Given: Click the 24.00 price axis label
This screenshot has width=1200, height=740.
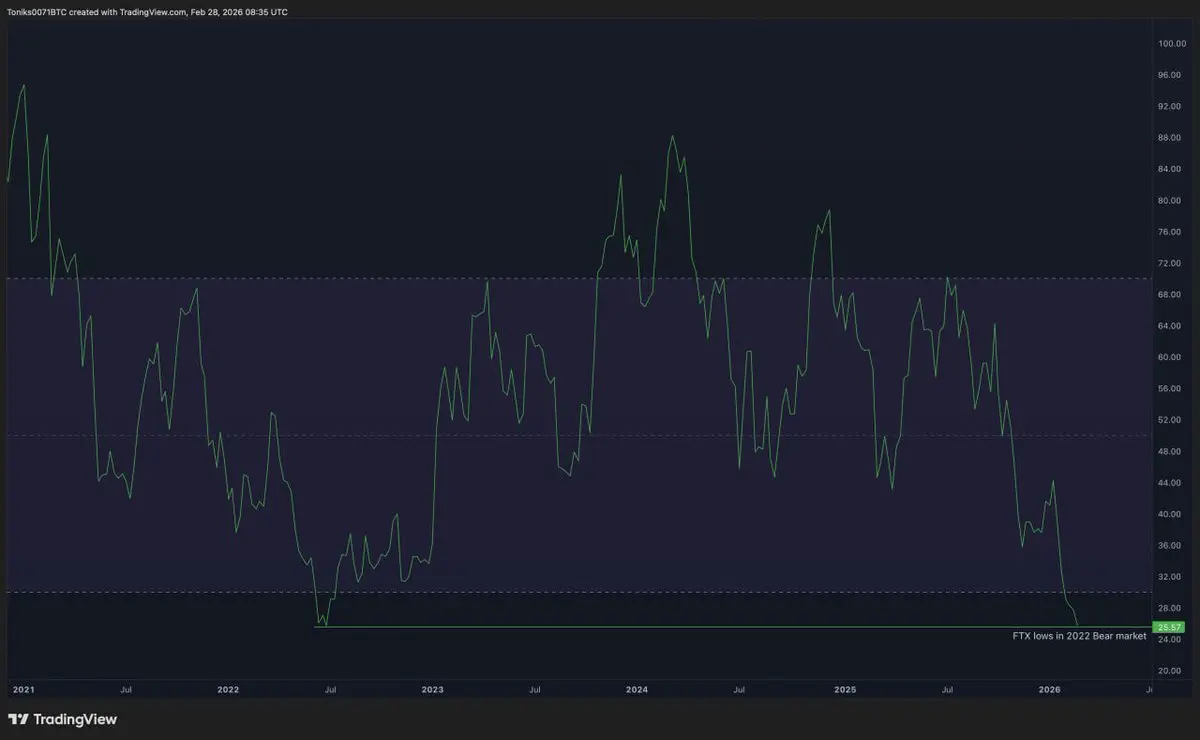Looking at the screenshot, I should coord(1170,639).
